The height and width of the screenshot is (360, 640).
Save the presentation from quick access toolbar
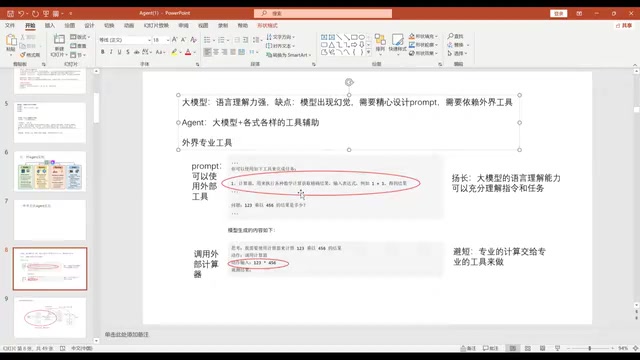pos(10,13)
